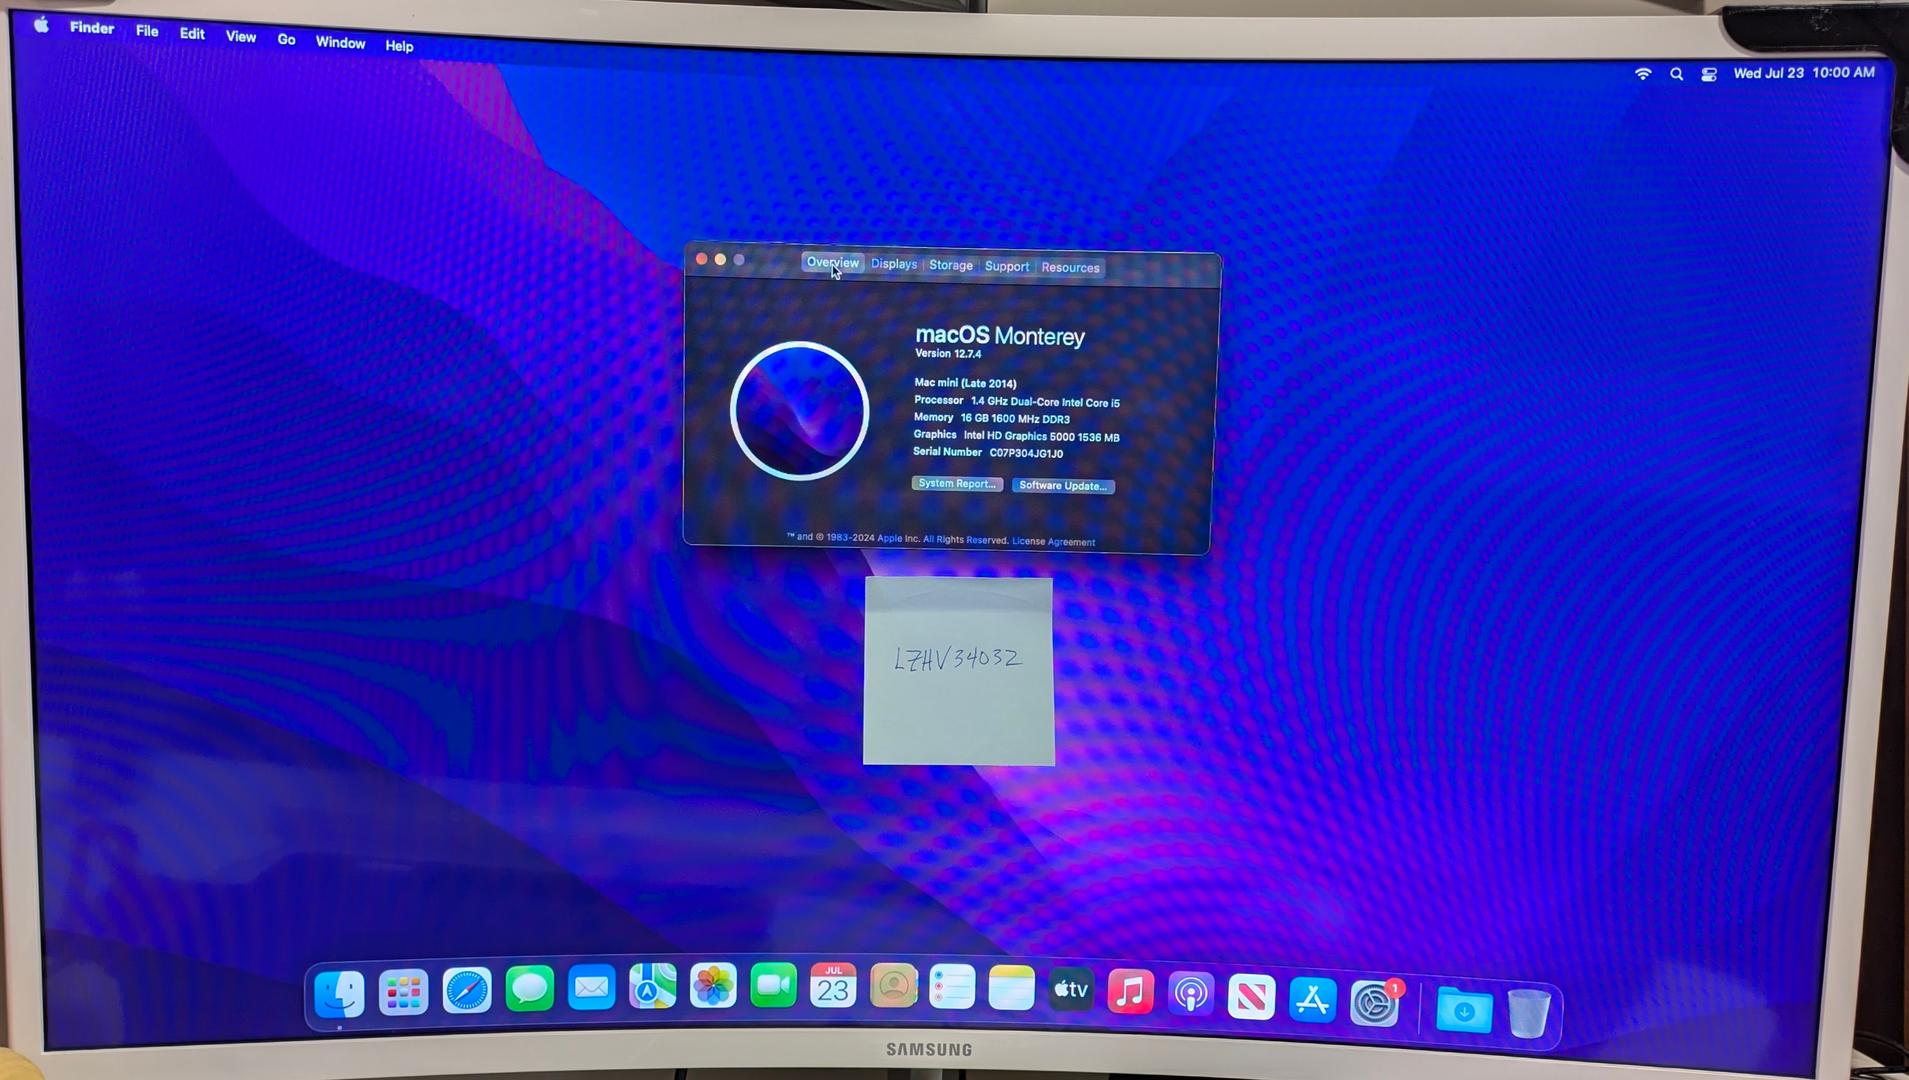
Task: Select the Overview tab
Action: [x=832, y=263]
